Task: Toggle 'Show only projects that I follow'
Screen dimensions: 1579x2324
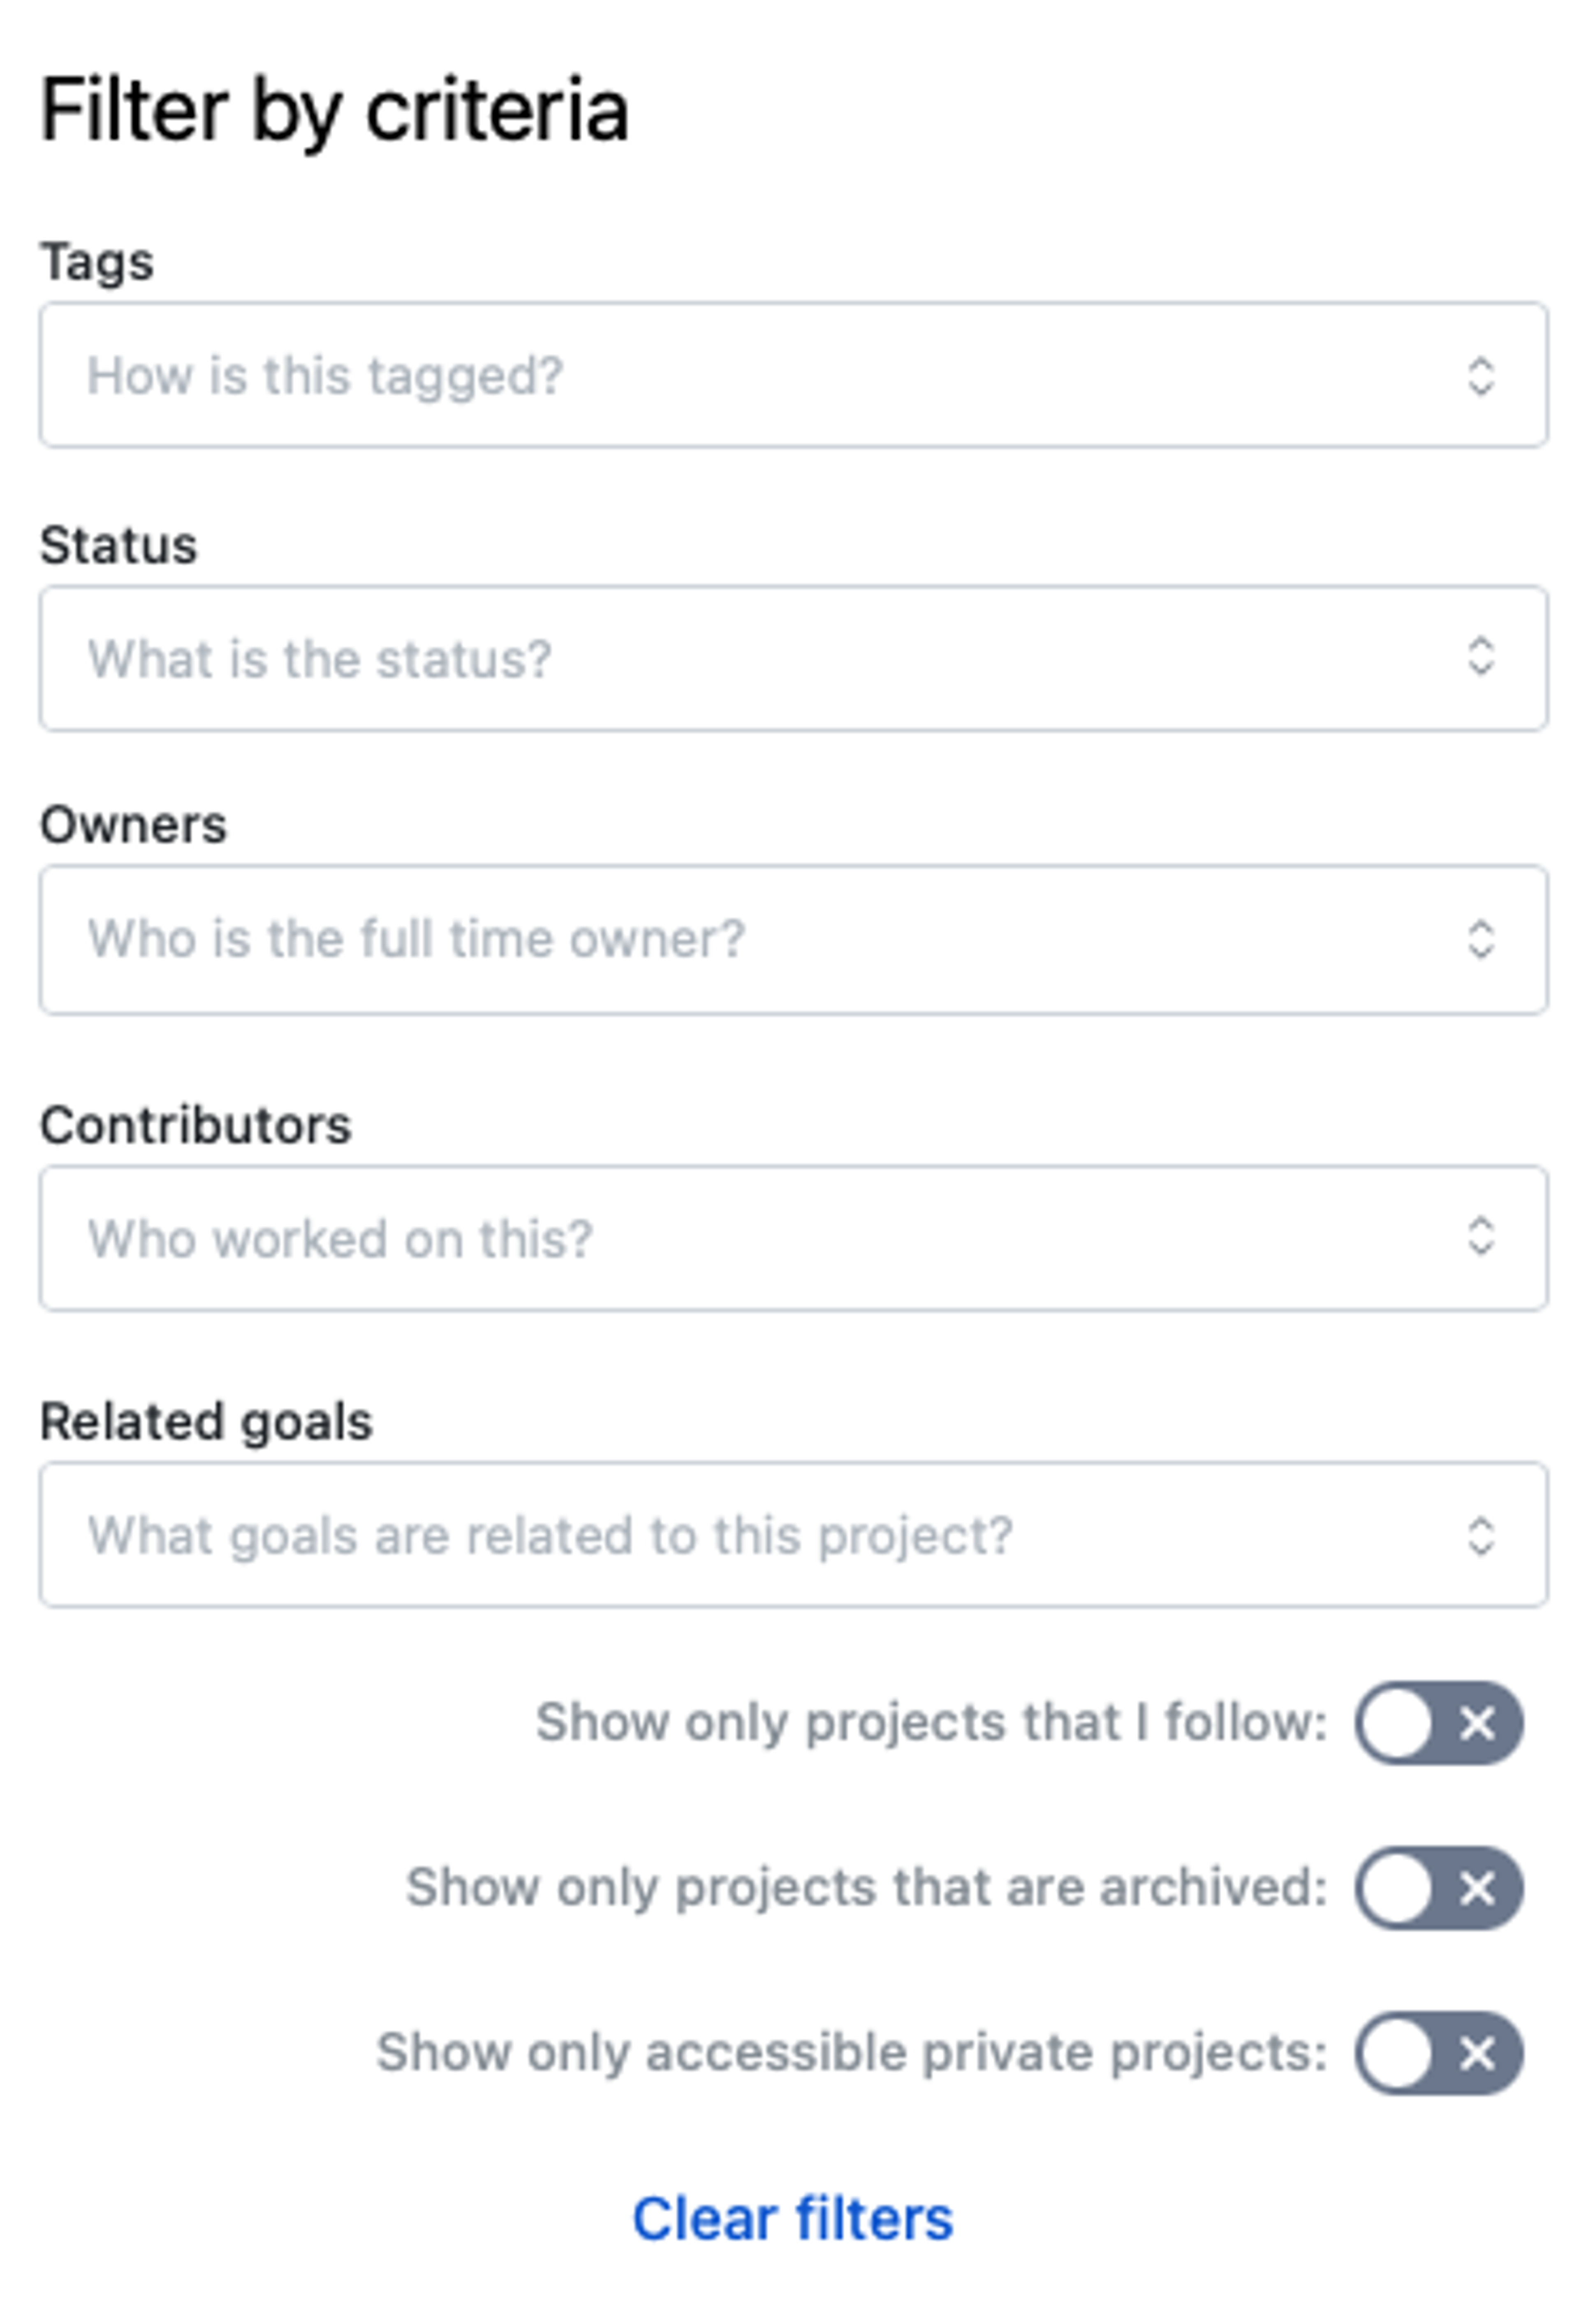Action: [x=1438, y=1723]
